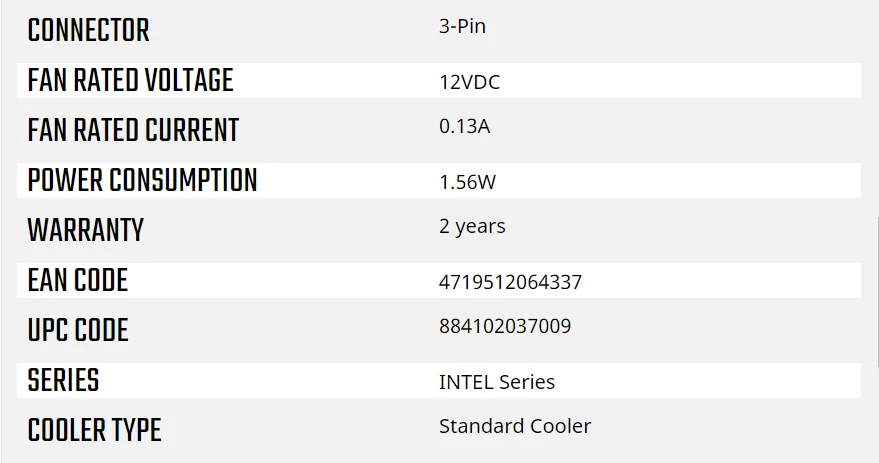Select the 12VDC voltage value
879x463 pixels.
click(x=469, y=83)
